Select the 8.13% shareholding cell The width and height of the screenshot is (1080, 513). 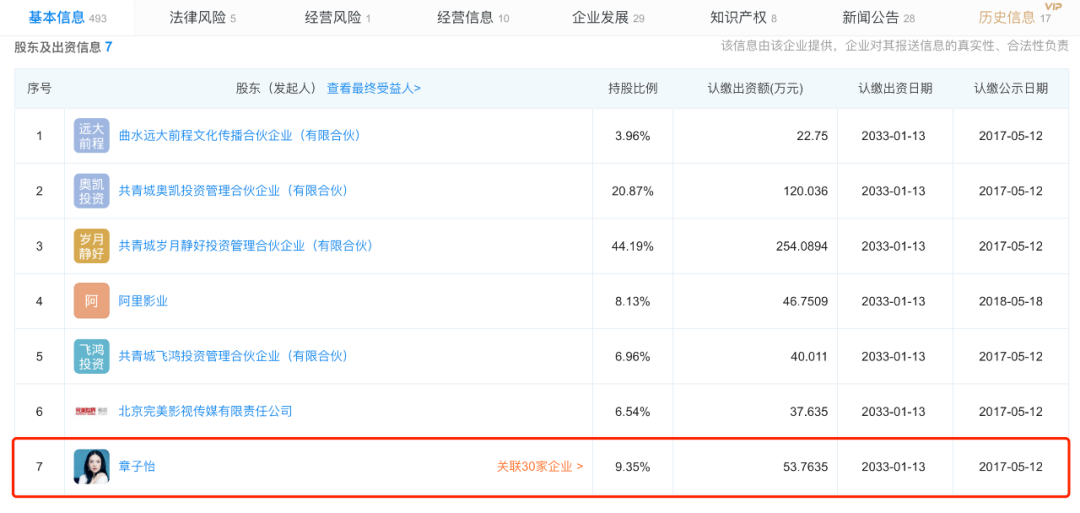632,301
